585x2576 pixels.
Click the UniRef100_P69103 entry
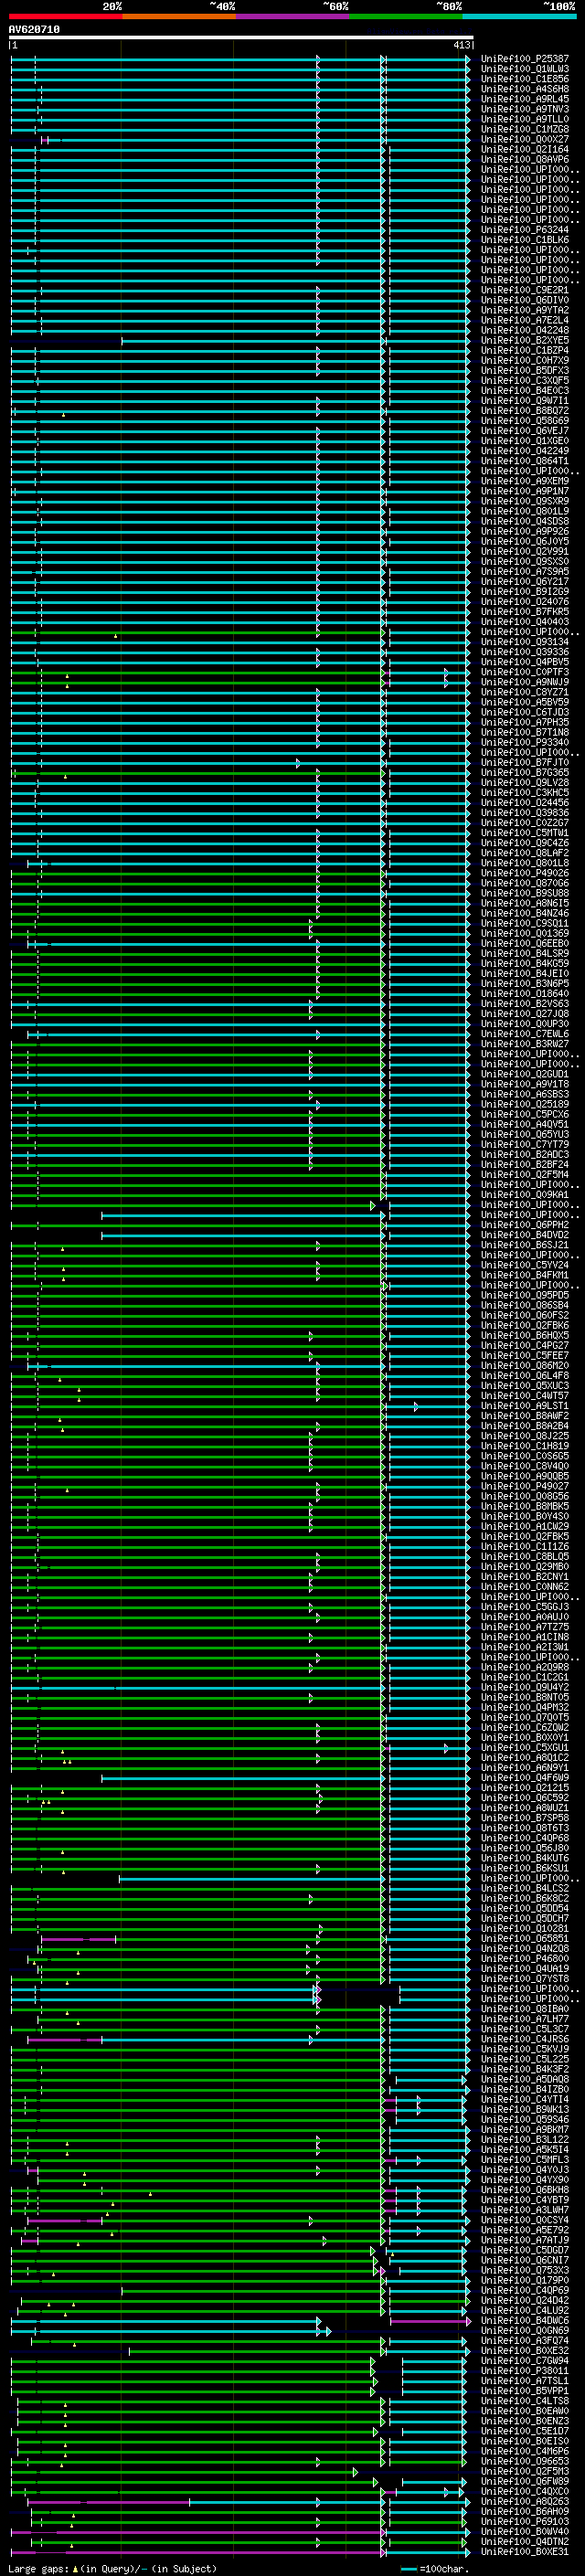(x=525, y=2521)
